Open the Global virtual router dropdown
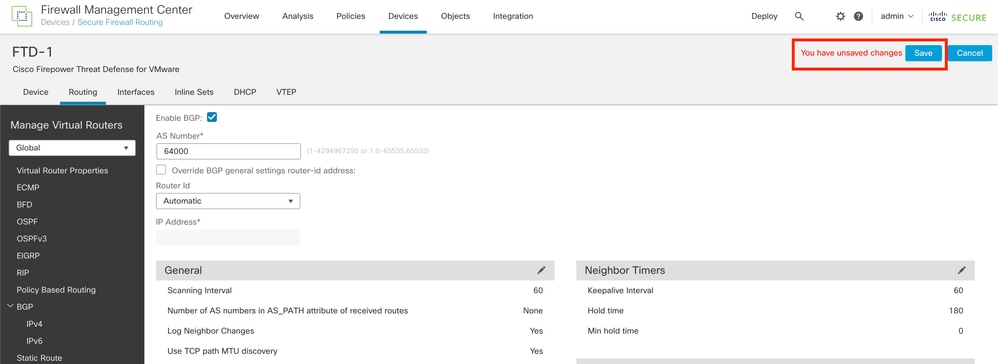The height and width of the screenshot is (364, 998). coord(72,148)
